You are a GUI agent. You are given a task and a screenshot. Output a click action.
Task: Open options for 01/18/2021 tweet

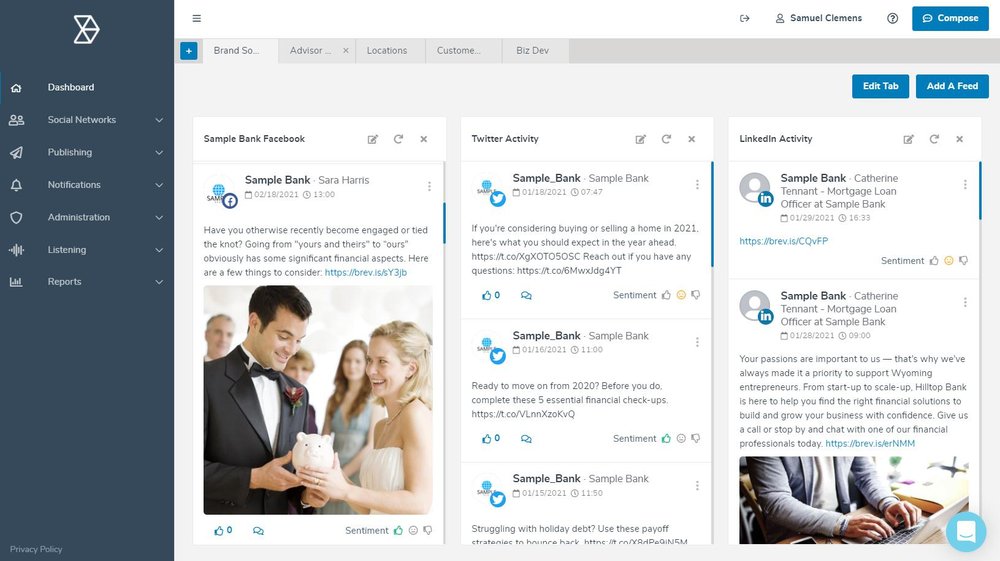[697, 184]
